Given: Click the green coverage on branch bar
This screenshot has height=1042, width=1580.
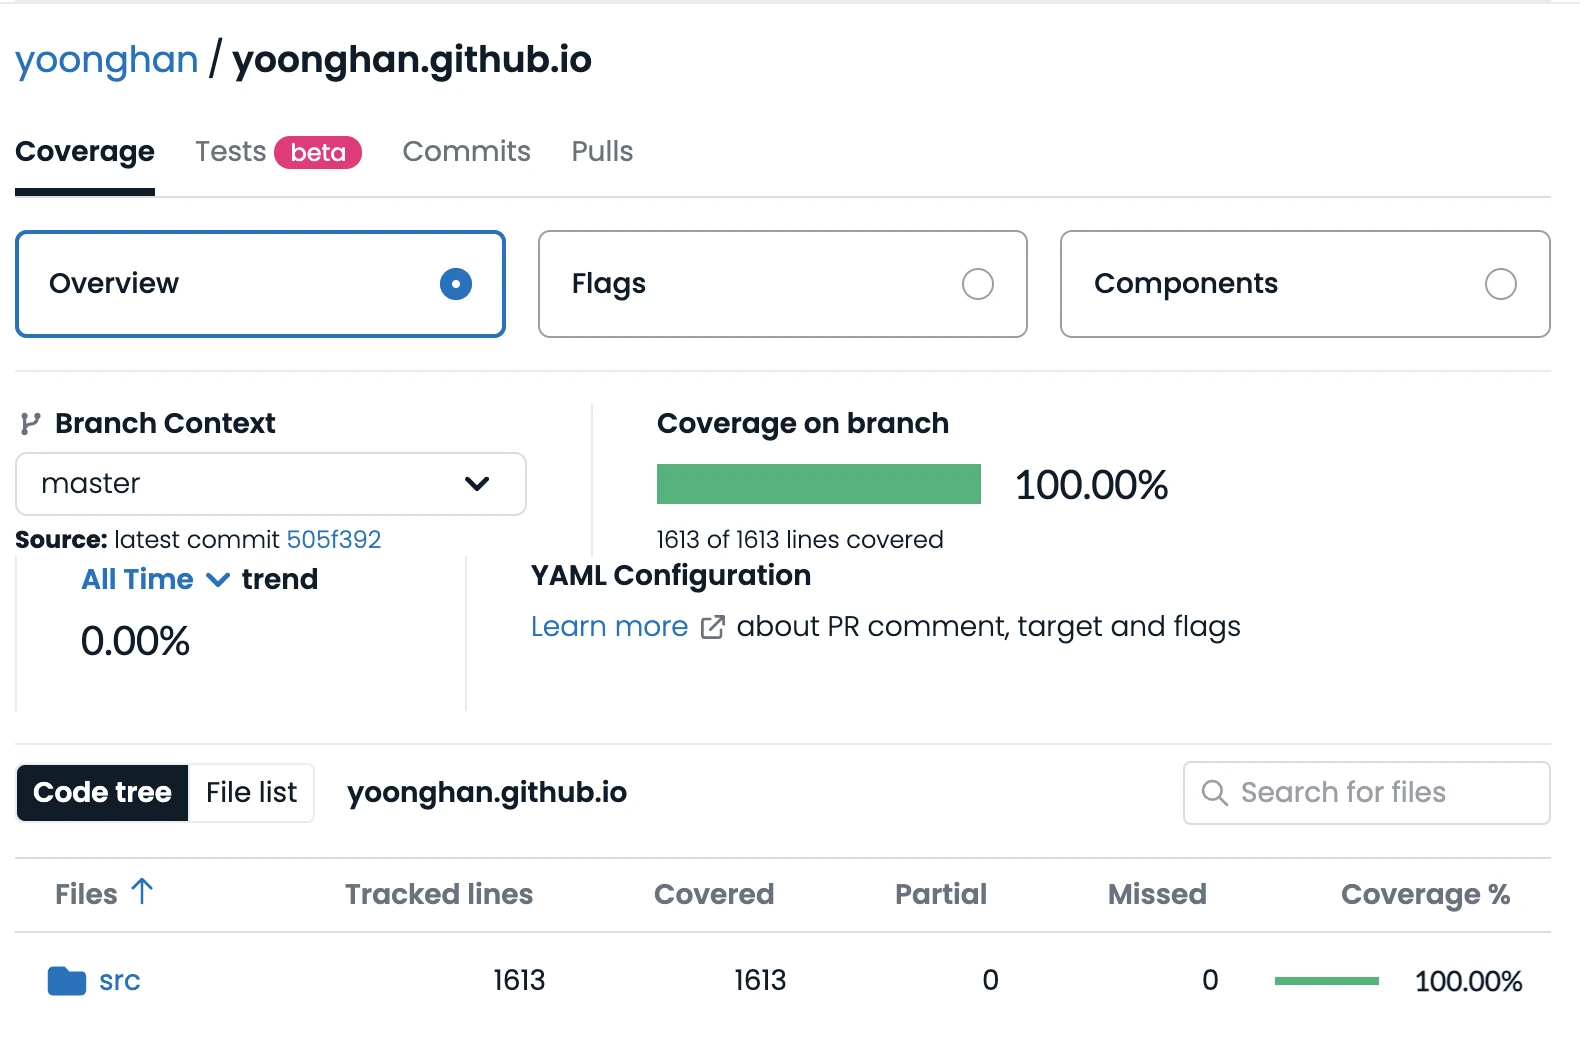Looking at the screenshot, I should click(818, 484).
